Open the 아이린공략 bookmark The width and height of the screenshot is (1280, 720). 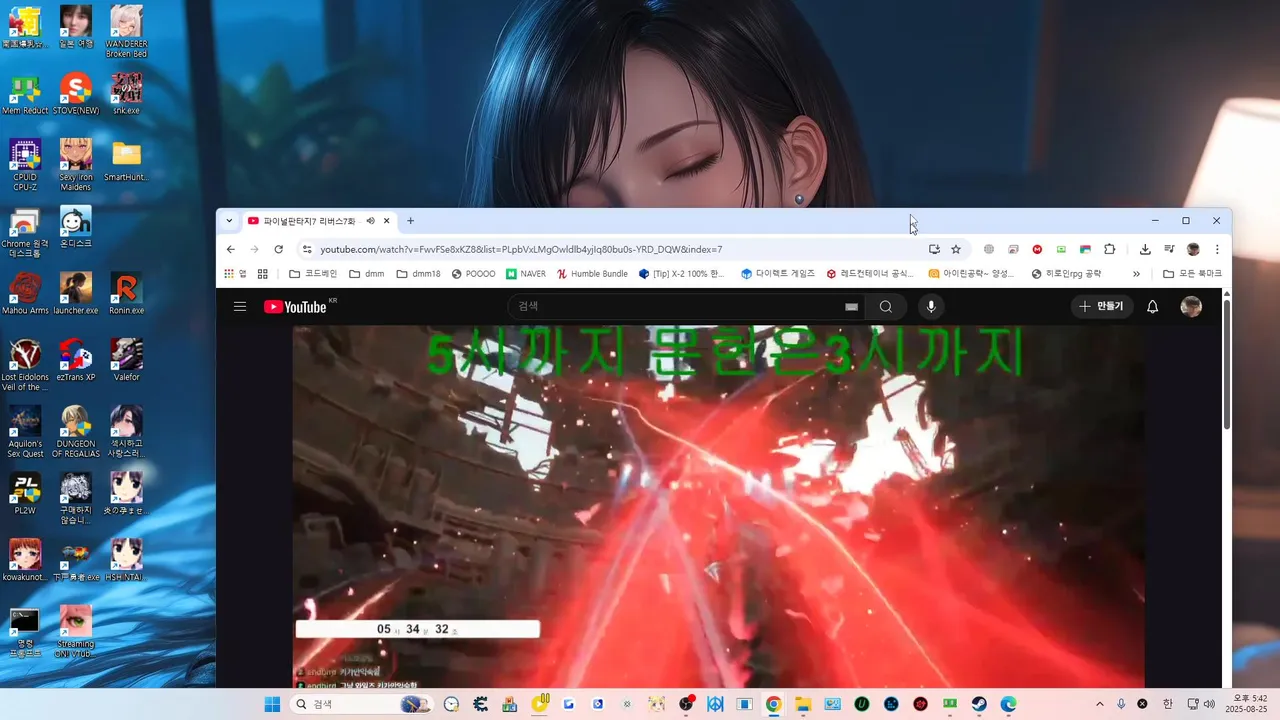pos(972,273)
